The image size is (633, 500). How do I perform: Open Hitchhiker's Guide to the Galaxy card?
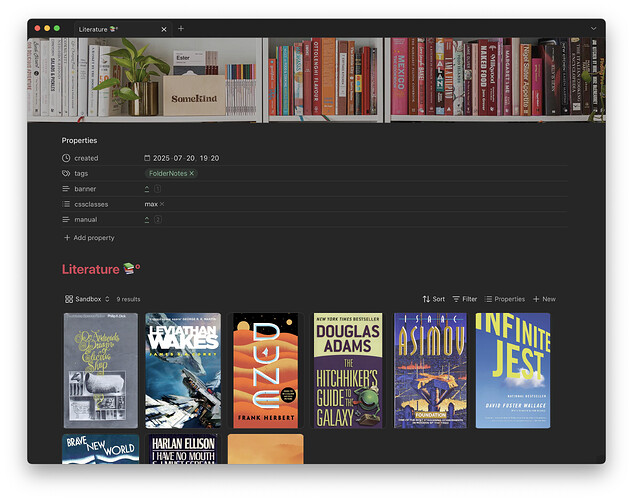tap(348, 370)
